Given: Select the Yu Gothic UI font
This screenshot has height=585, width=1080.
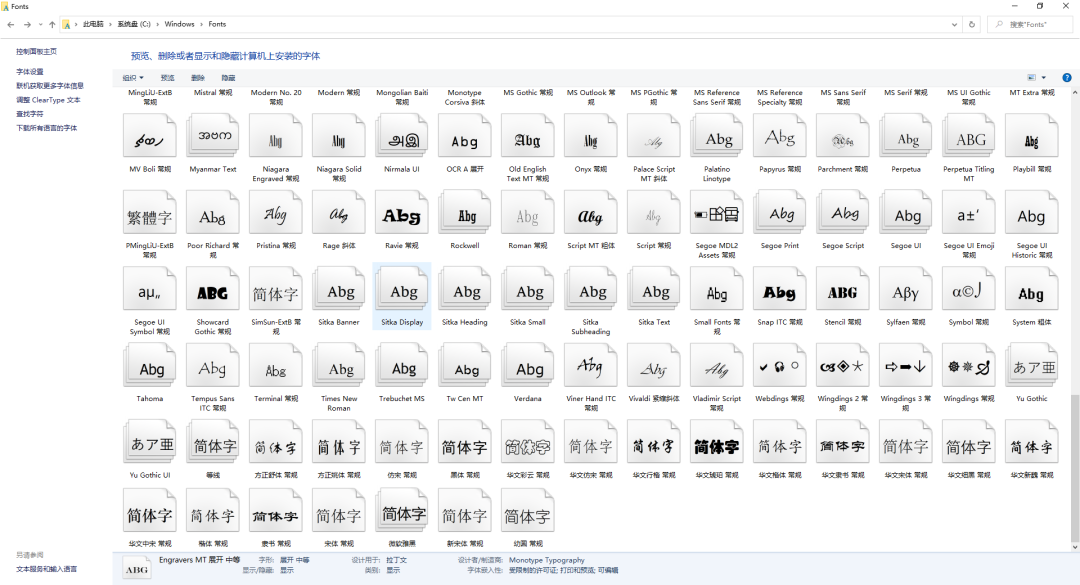Looking at the screenshot, I should click(149, 443).
